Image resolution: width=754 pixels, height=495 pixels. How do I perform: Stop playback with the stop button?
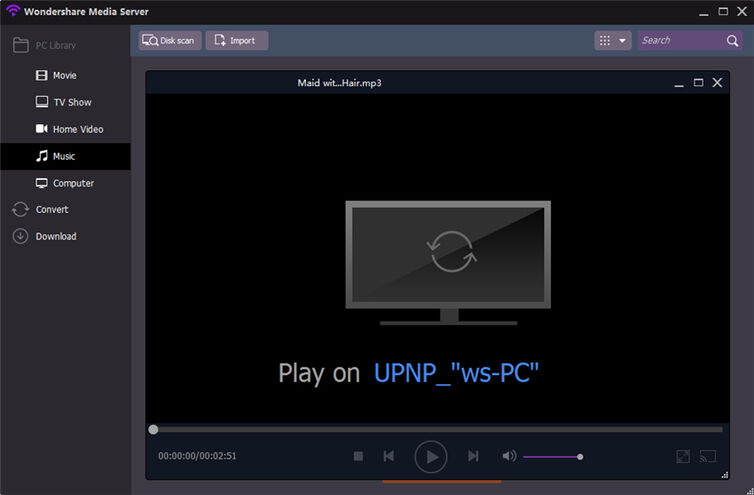tap(358, 456)
